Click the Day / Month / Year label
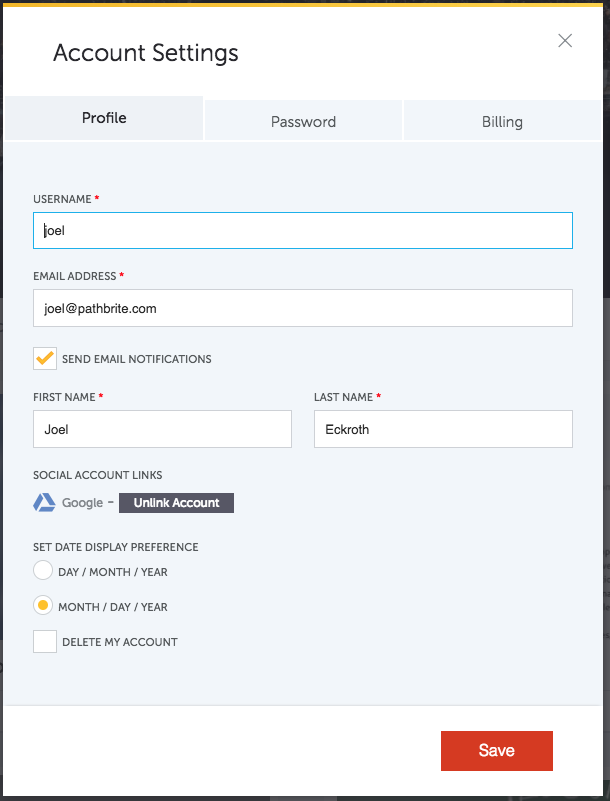610x801 pixels. click(113, 572)
